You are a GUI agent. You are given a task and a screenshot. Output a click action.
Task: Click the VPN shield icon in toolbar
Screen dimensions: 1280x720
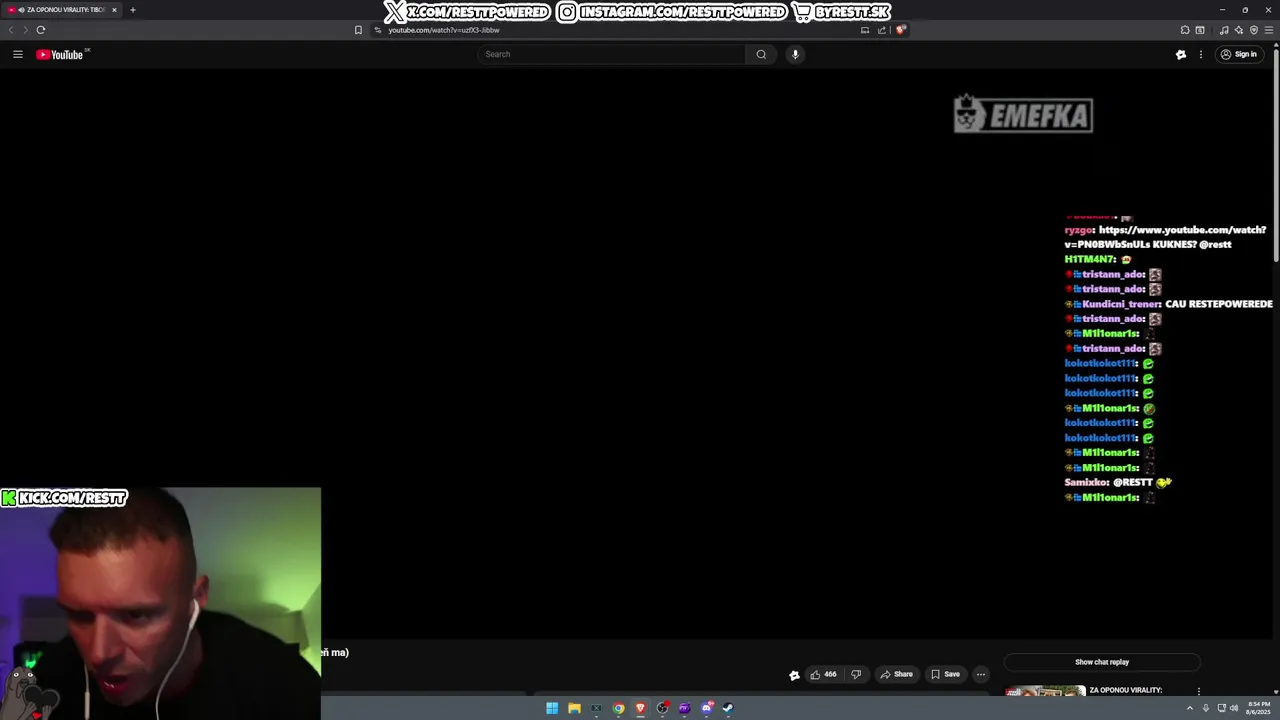point(1254,30)
